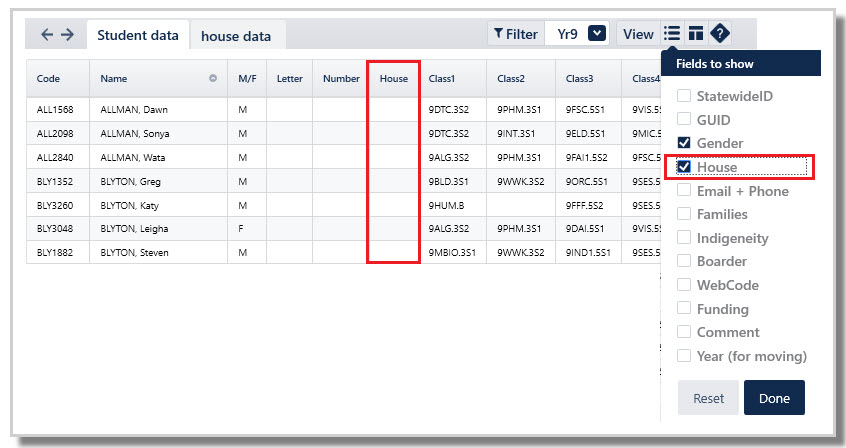The height and width of the screenshot is (448, 846).
Task: Click the Letter column header
Action: tap(290, 78)
